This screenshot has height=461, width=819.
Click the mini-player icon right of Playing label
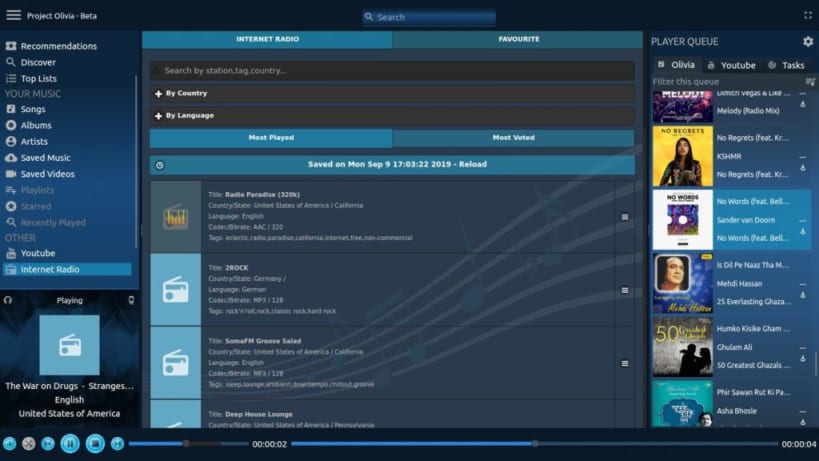pyautogui.click(x=131, y=300)
